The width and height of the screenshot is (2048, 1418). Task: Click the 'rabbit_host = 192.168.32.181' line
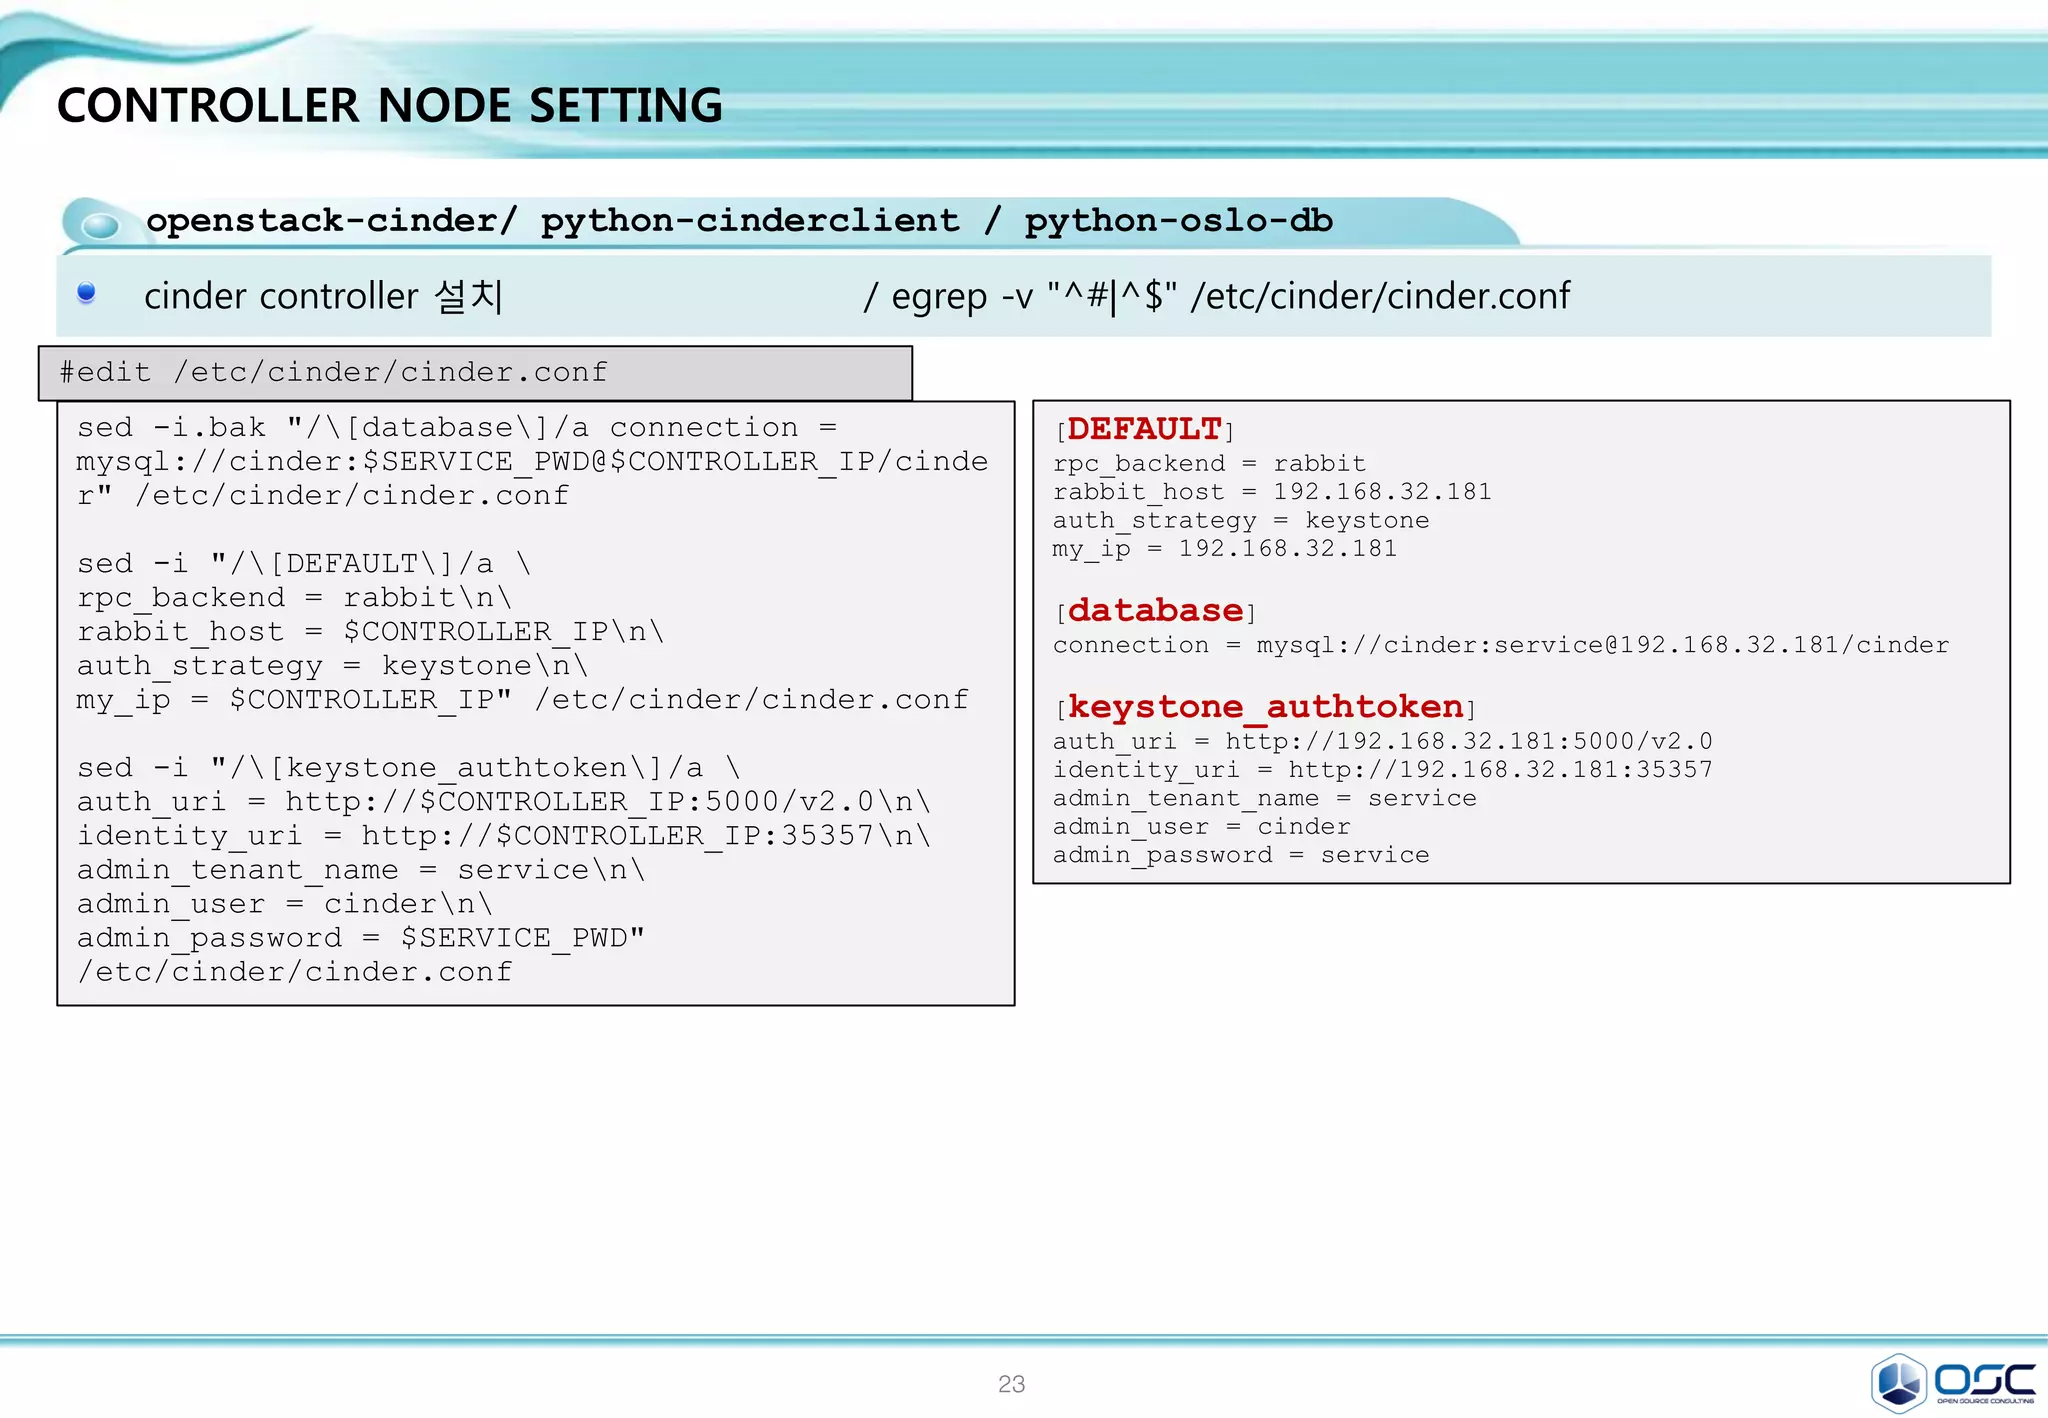click(x=1271, y=492)
